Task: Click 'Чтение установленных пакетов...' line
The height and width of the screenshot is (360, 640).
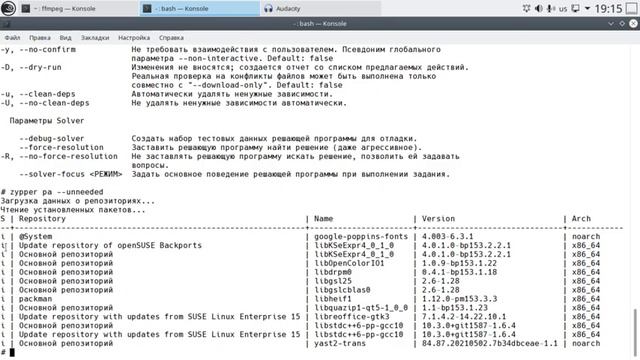Action: [x=73, y=210]
